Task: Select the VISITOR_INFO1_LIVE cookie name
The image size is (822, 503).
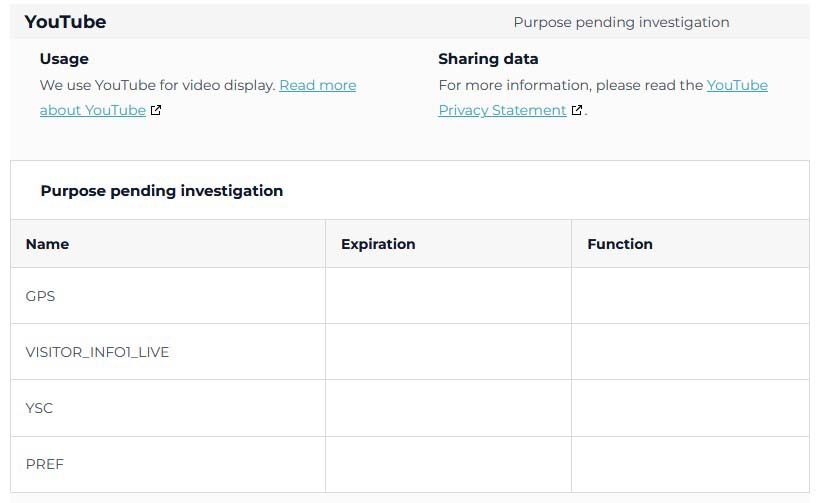Action: [x=97, y=352]
